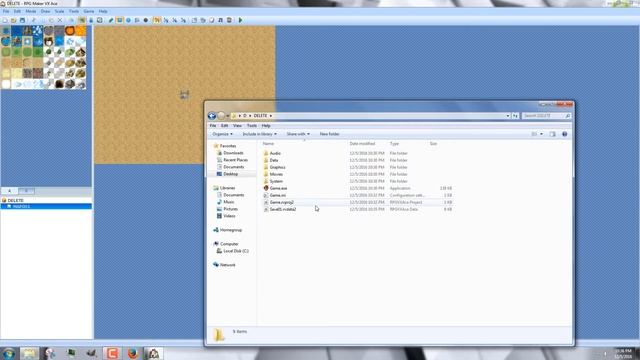The width and height of the screenshot is (640, 360).
Task: Open the Sound Test music-note icon
Action: pyautogui.click(x=220, y=20)
